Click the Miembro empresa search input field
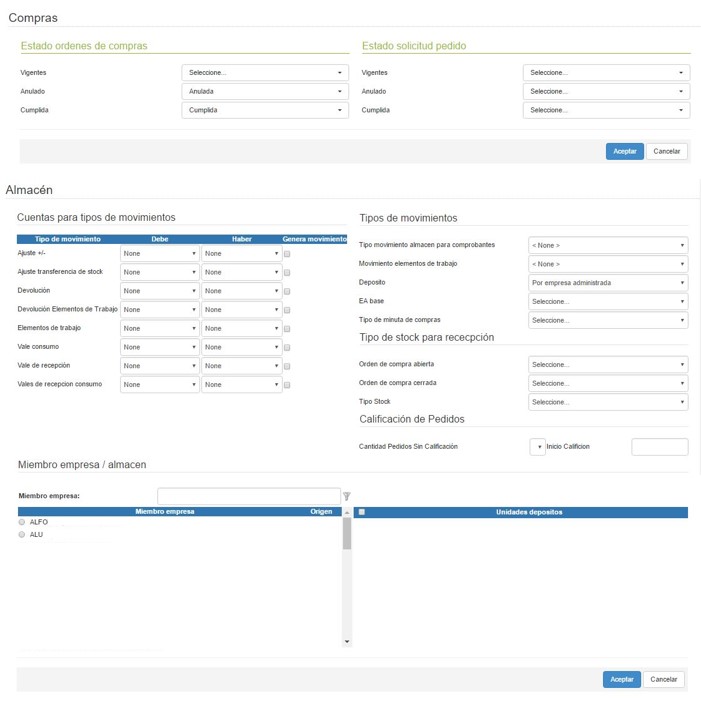 [249, 496]
